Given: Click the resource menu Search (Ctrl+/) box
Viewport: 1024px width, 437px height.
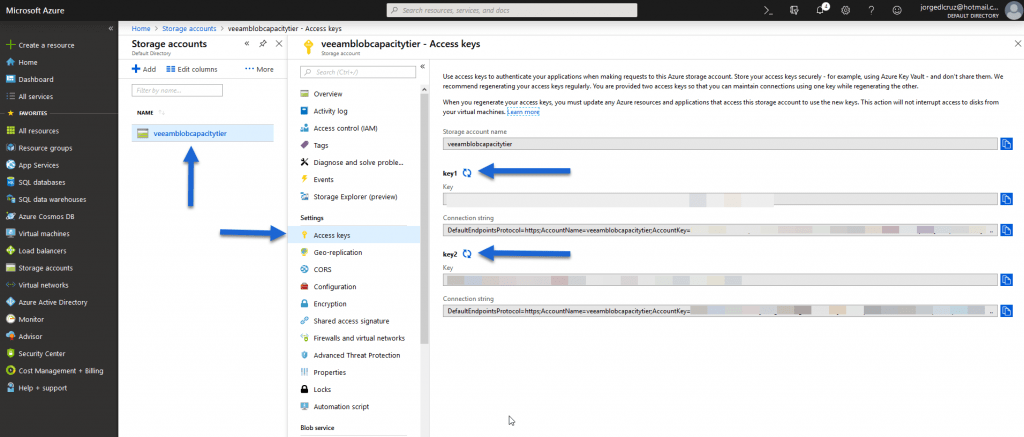Looking at the screenshot, I should pyautogui.click(x=356, y=72).
